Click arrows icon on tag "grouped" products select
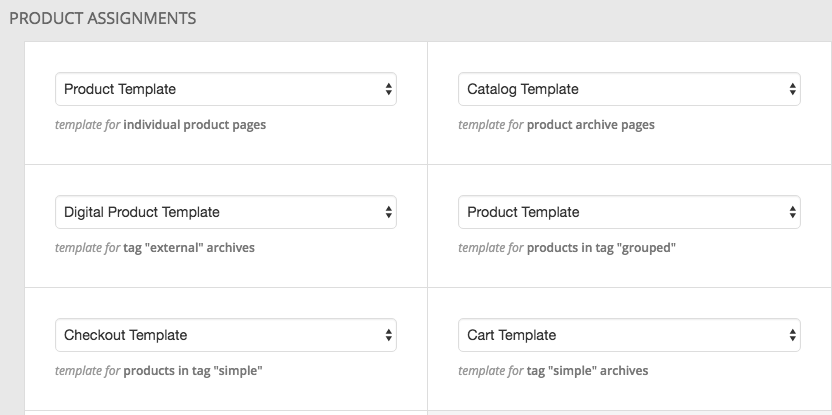832x415 pixels. coord(792,212)
